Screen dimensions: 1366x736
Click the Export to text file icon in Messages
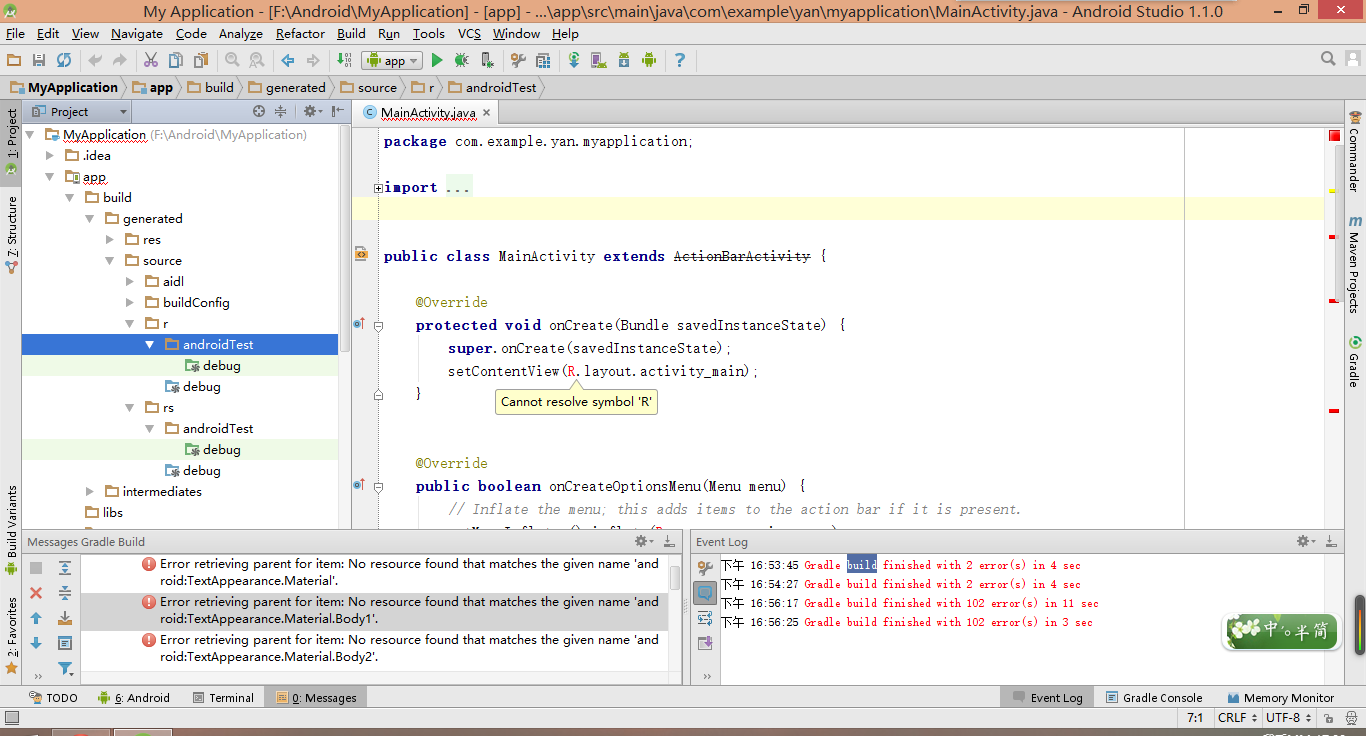coord(65,618)
